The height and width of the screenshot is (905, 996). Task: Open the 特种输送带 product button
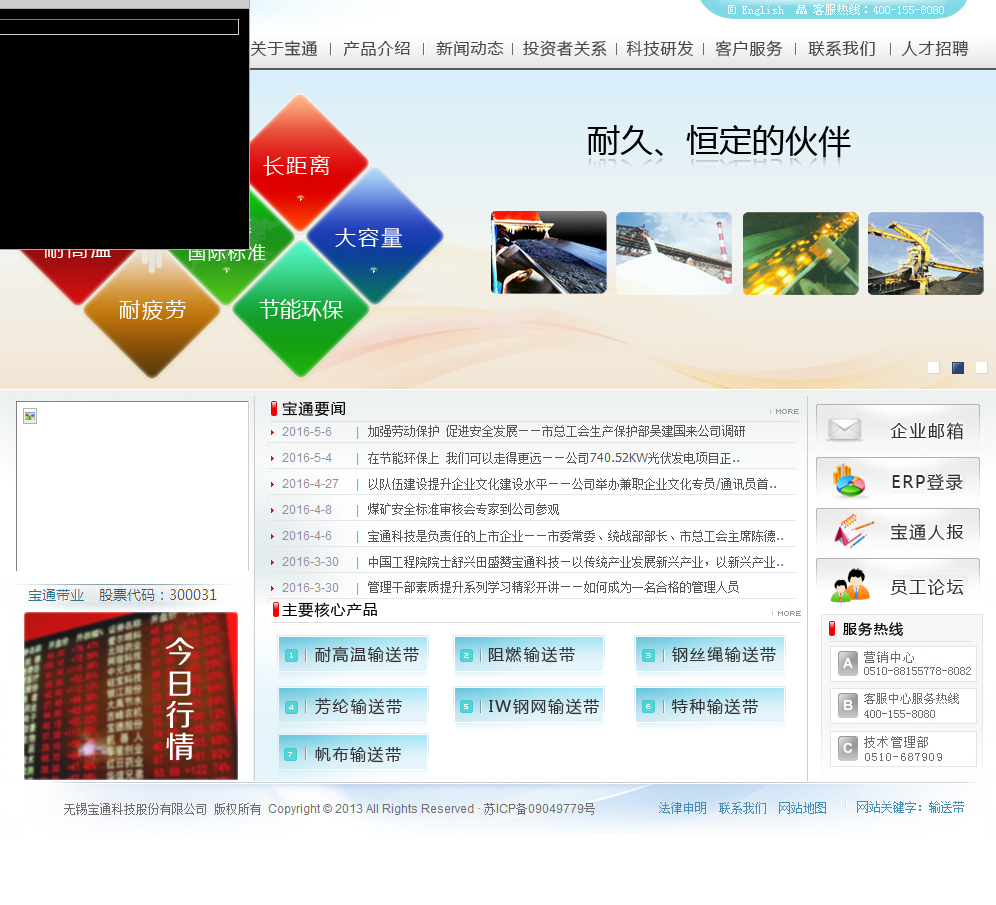(710, 706)
